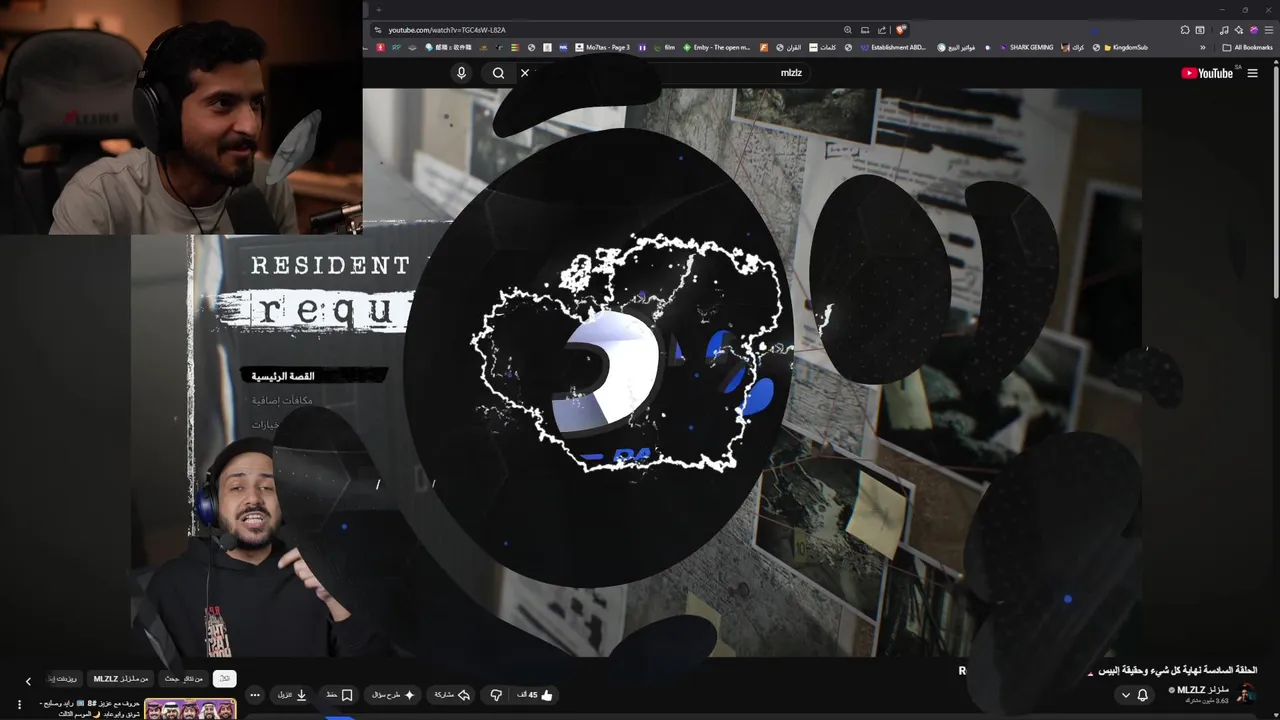Click the video title الحلقة السادسة text
This screenshot has width=1280, height=720.
pyautogui.click(x=1177, y=670)
